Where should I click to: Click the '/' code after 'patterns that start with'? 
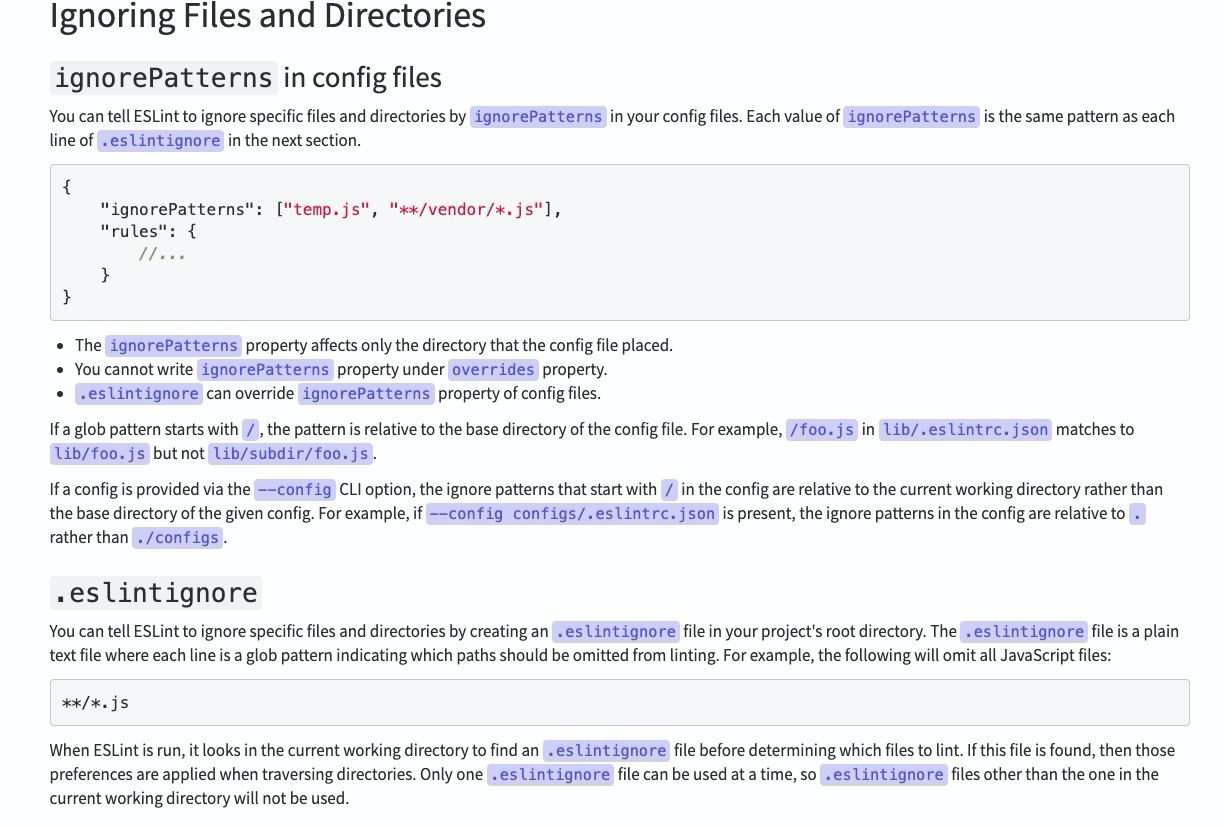pyautogui.click(x=670, y=489)
